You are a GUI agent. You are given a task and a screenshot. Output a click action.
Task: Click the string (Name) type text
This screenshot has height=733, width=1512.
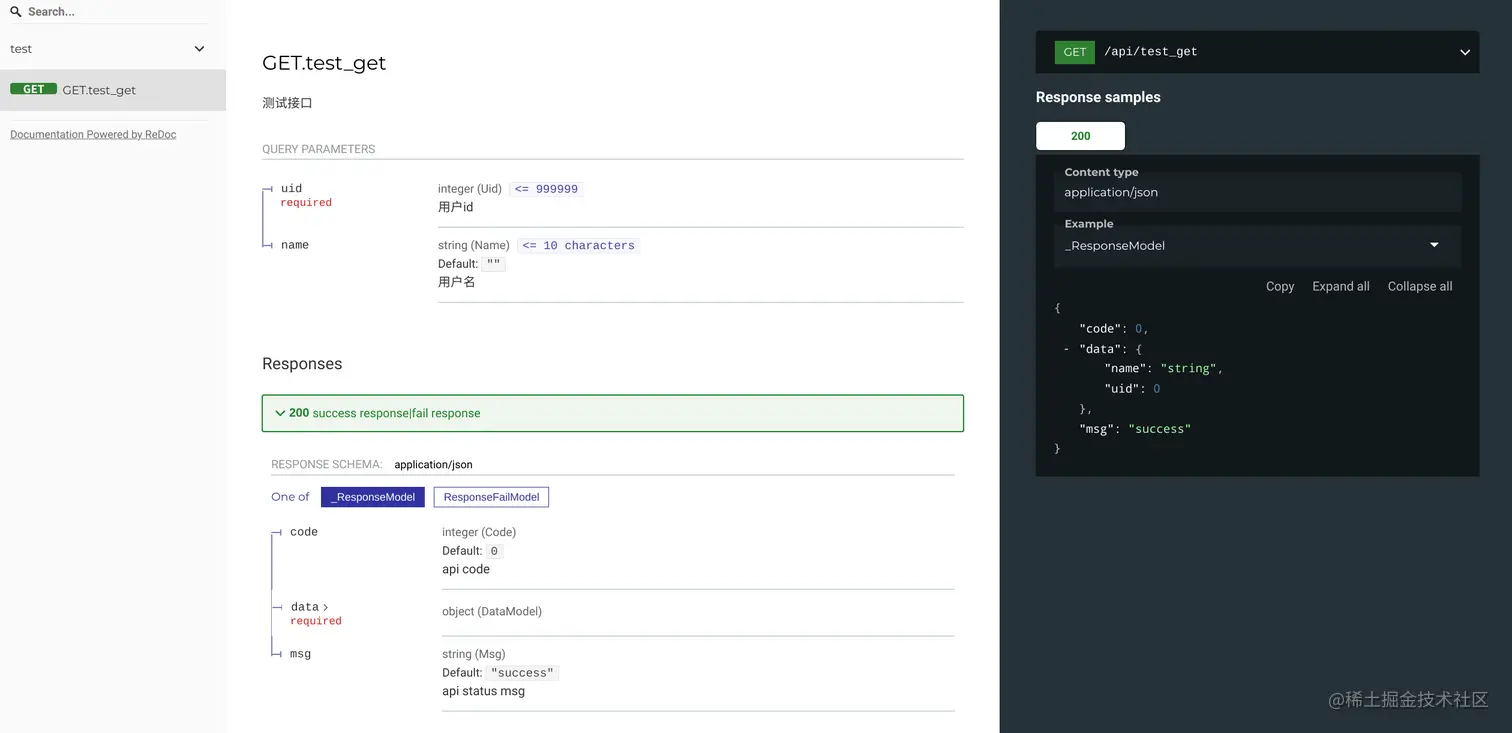click(474, 245)
